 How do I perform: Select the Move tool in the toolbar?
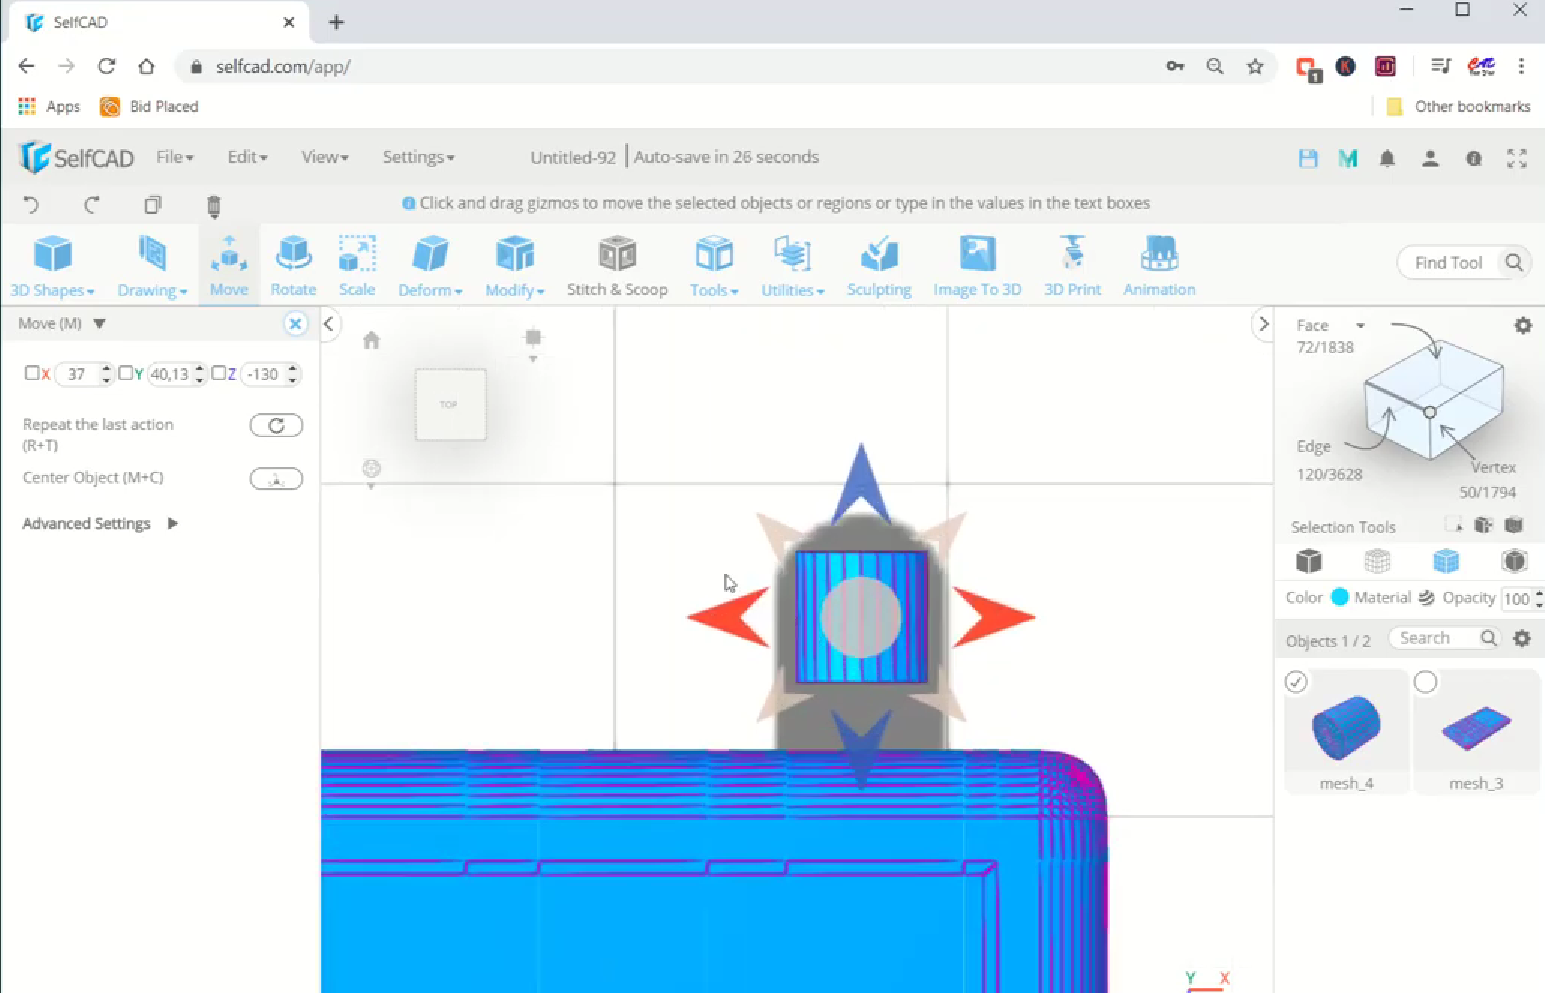[x=229, y=265]
